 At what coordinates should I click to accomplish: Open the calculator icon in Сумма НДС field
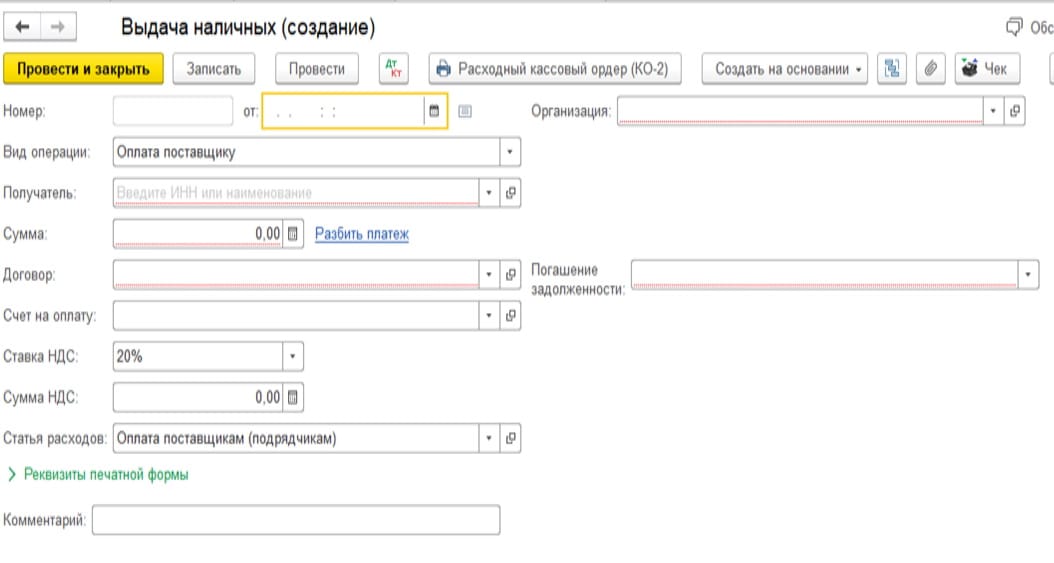click(x=292, y=397)
